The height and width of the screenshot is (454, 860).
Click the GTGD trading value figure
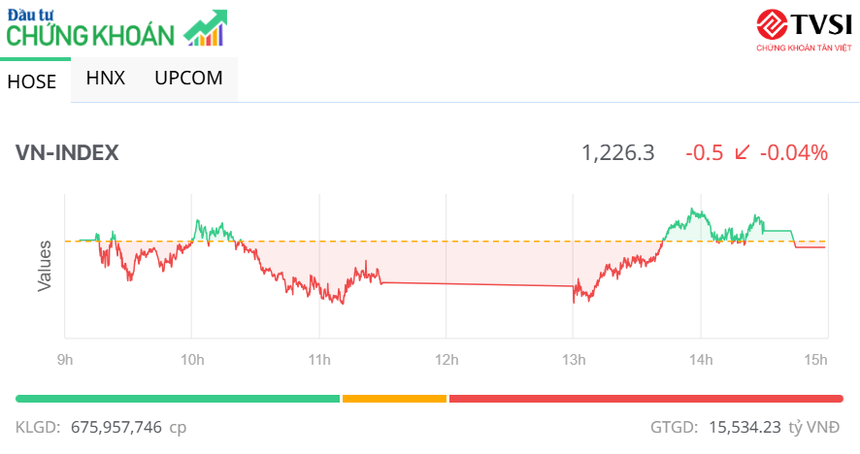tap(744, 427)
